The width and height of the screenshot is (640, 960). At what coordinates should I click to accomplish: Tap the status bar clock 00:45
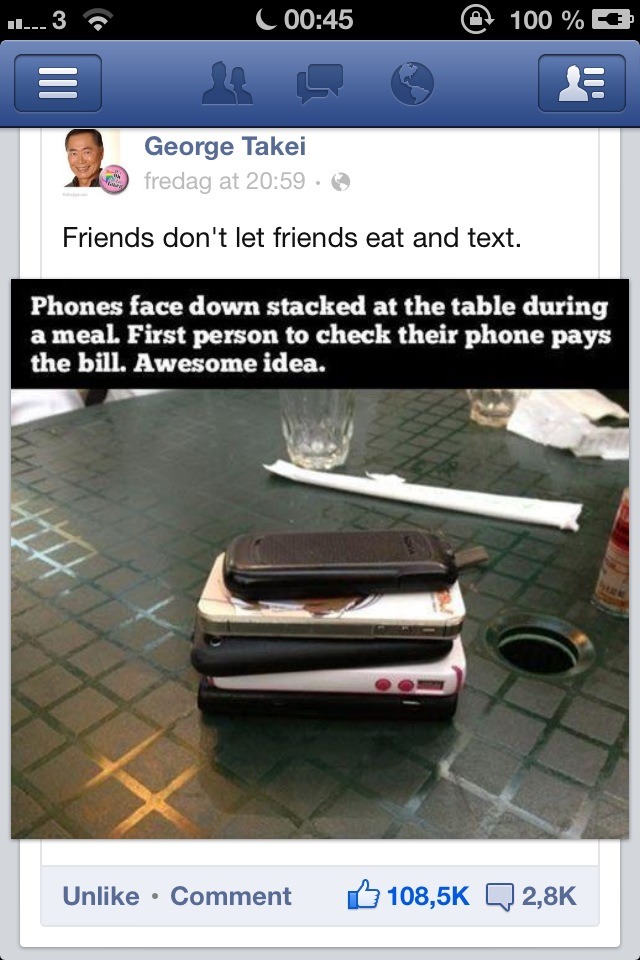pos(318,20)
